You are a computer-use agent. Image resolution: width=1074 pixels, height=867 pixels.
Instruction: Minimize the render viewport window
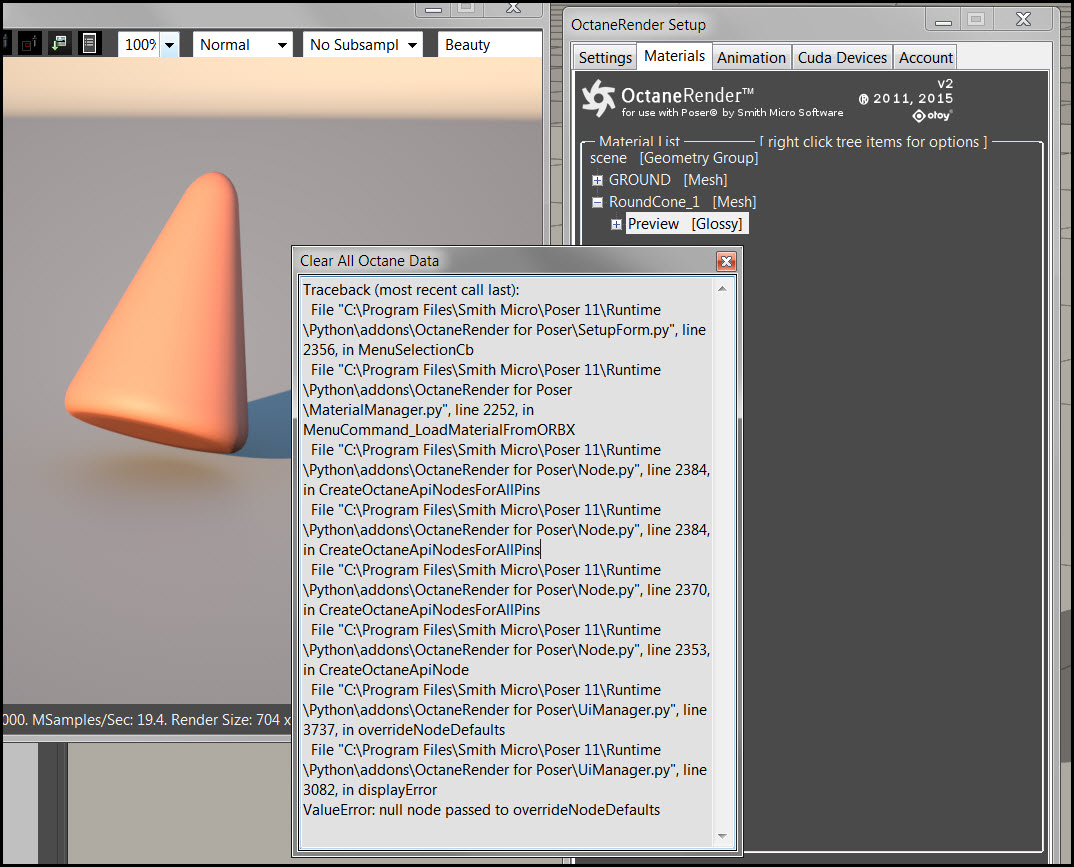pos(433,10)
